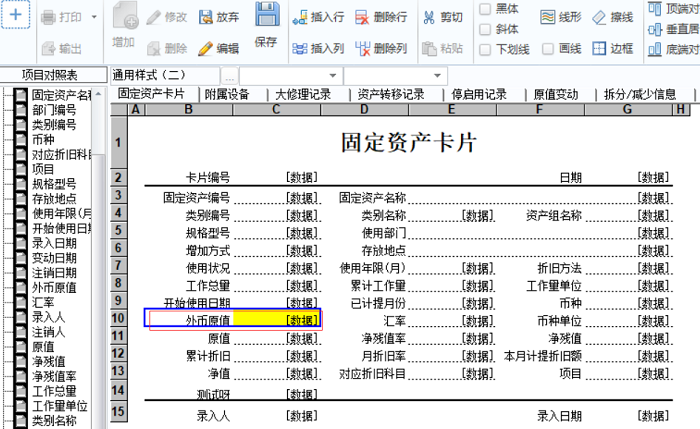The image size is (700, 429).
Task: Click the 输出 export icon
Action: [x=48, y=48]
